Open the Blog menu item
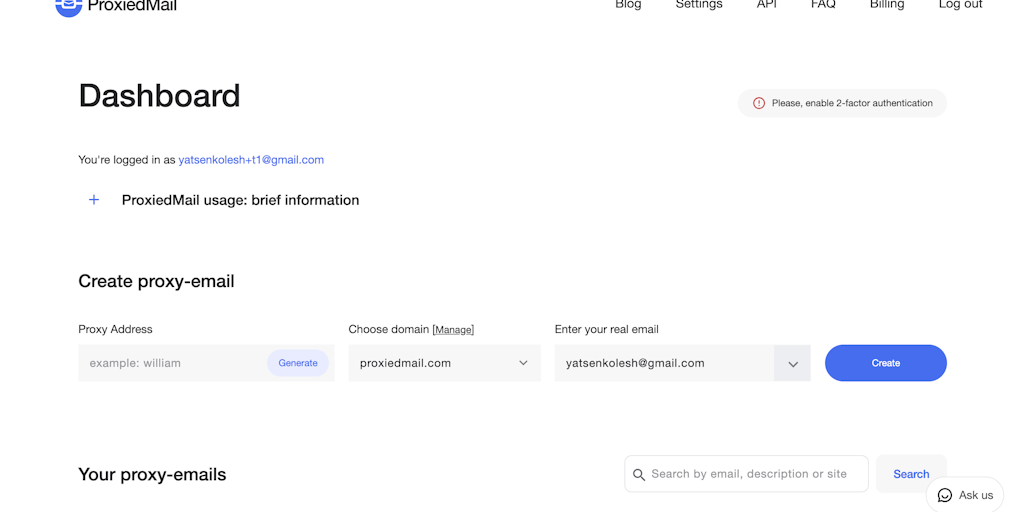1024x512 pixels. (628, 5)
